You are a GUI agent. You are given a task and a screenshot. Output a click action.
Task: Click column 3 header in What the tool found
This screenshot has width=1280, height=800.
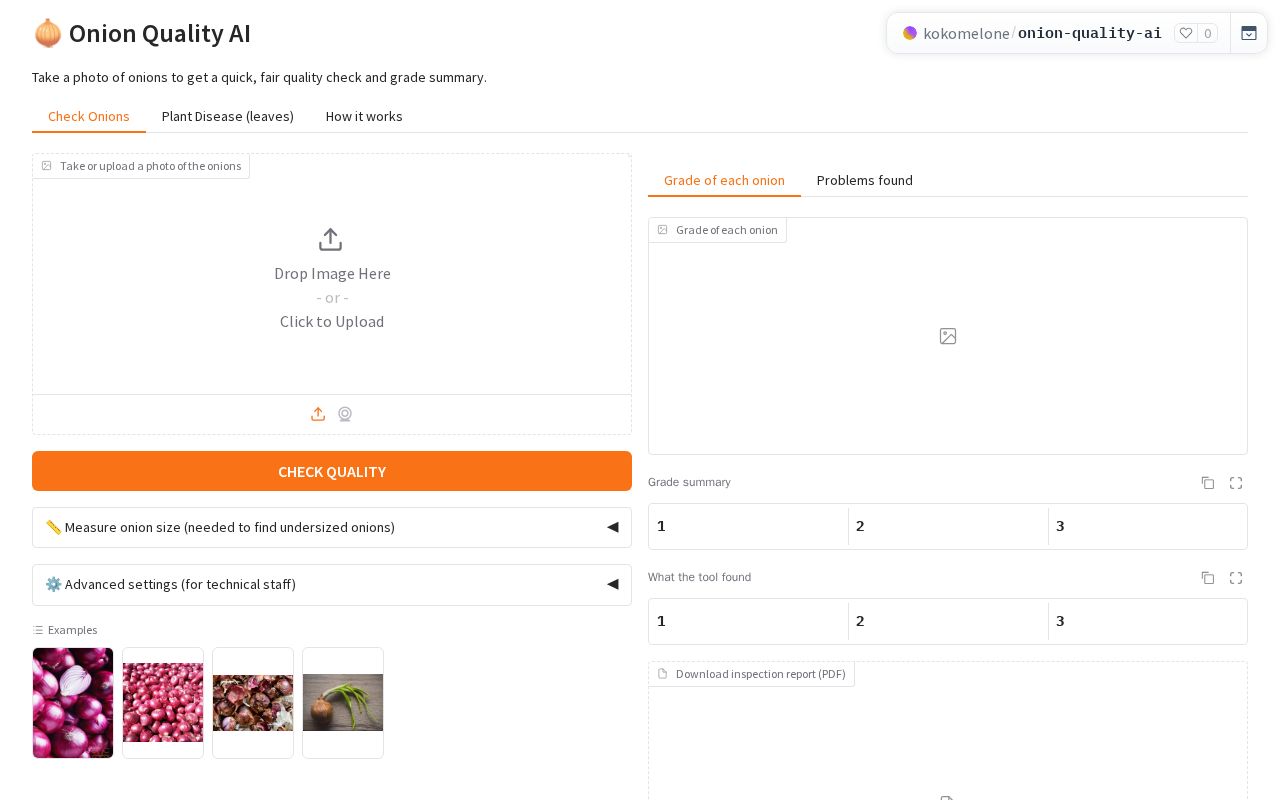pos(1147,621)
